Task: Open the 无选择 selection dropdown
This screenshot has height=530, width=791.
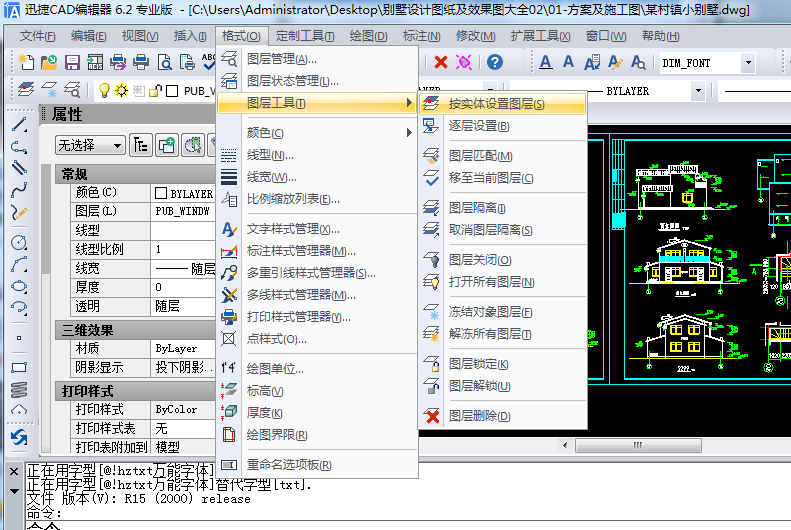Action: [90, 146]
